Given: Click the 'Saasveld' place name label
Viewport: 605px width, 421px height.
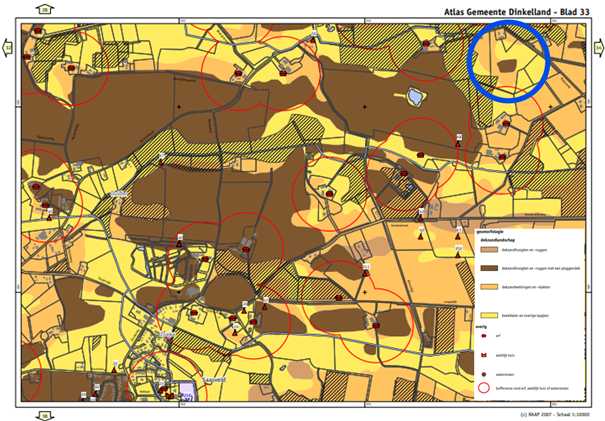Looking at the screenshot, I should tap(214, 379).
